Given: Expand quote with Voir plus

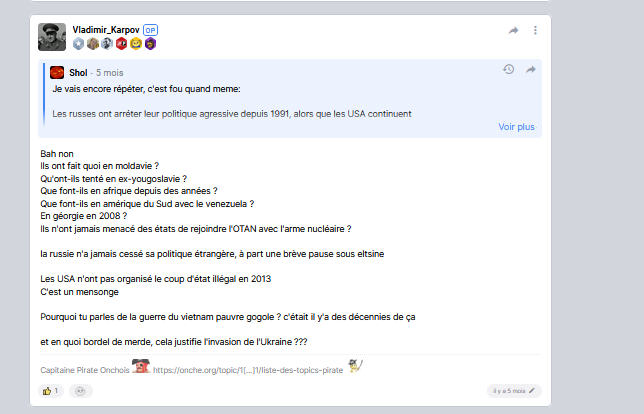Looking at the screenshot, I should point(516,127).
